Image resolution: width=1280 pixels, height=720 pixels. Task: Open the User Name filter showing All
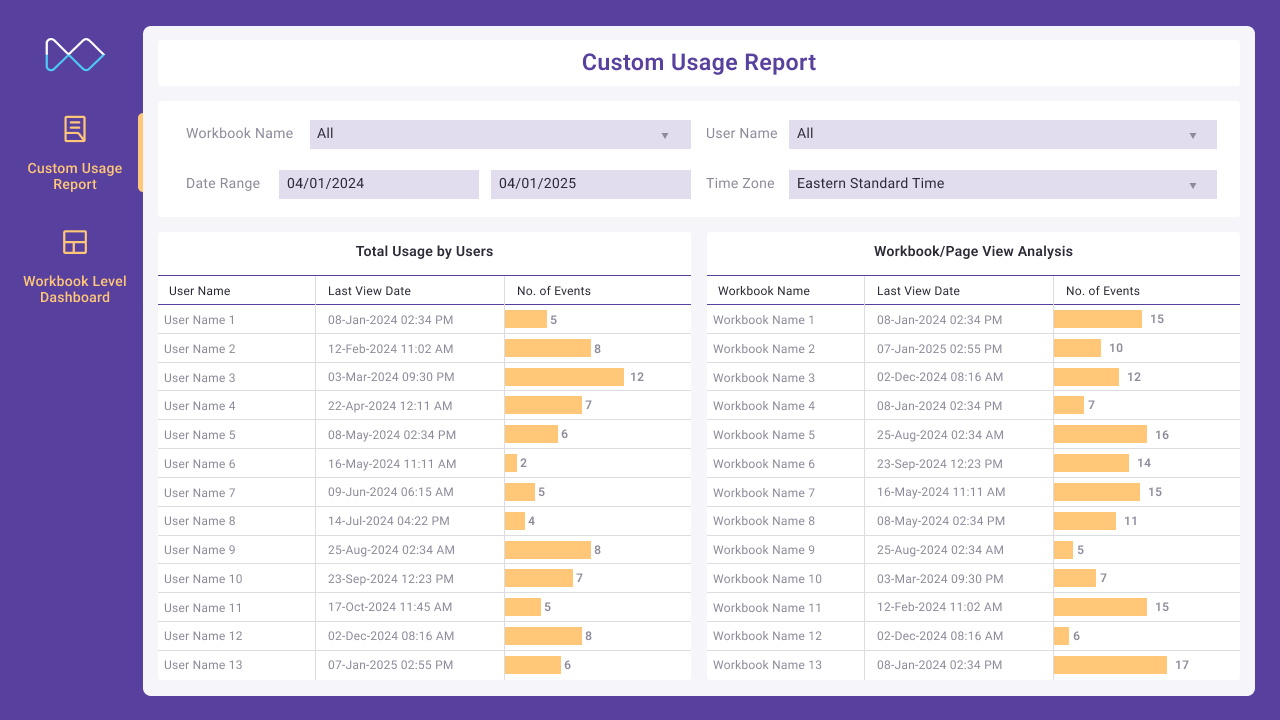pyautogui.click(x=1002, y=134)
